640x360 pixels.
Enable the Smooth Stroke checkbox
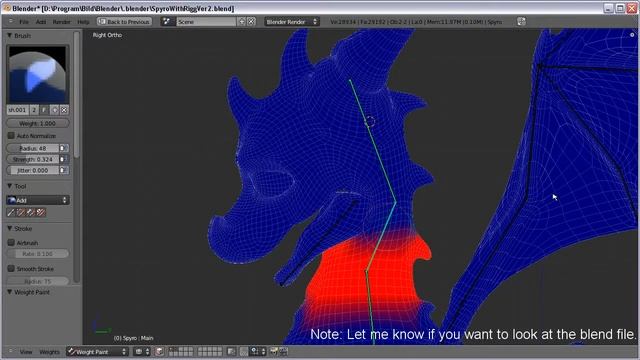click(x=11, y=269)
